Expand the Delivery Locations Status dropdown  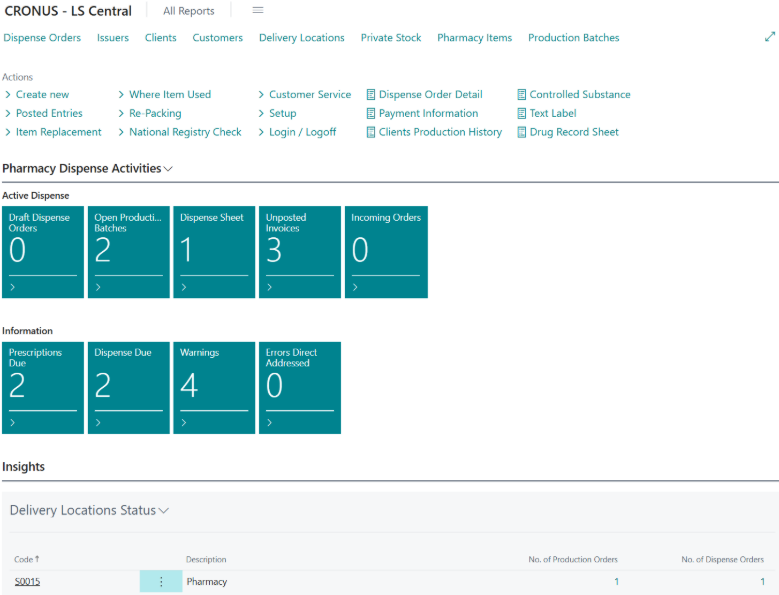coord(164,511)
